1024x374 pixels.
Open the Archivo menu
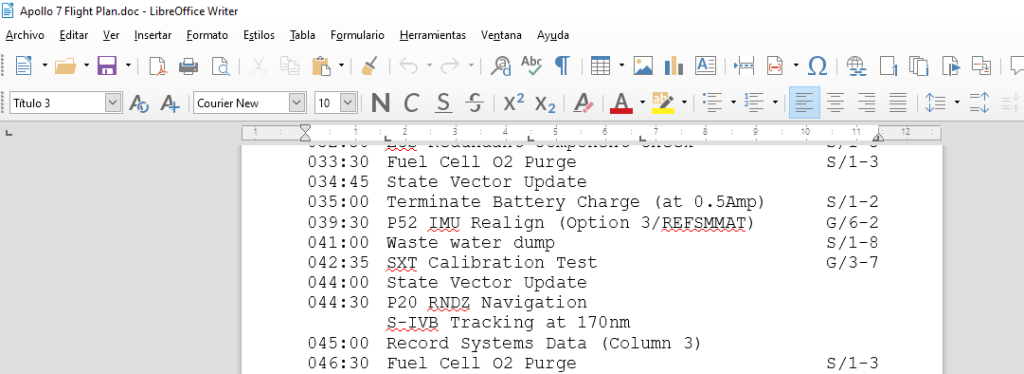tap(25, 35)
